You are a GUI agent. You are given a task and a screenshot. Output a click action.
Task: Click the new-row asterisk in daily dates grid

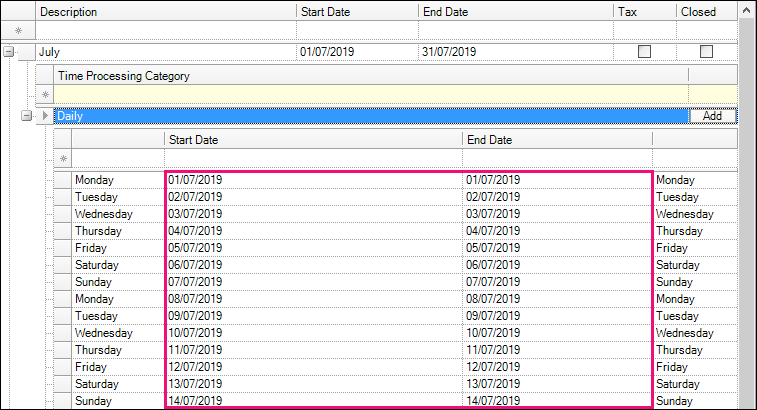[63, 158]
